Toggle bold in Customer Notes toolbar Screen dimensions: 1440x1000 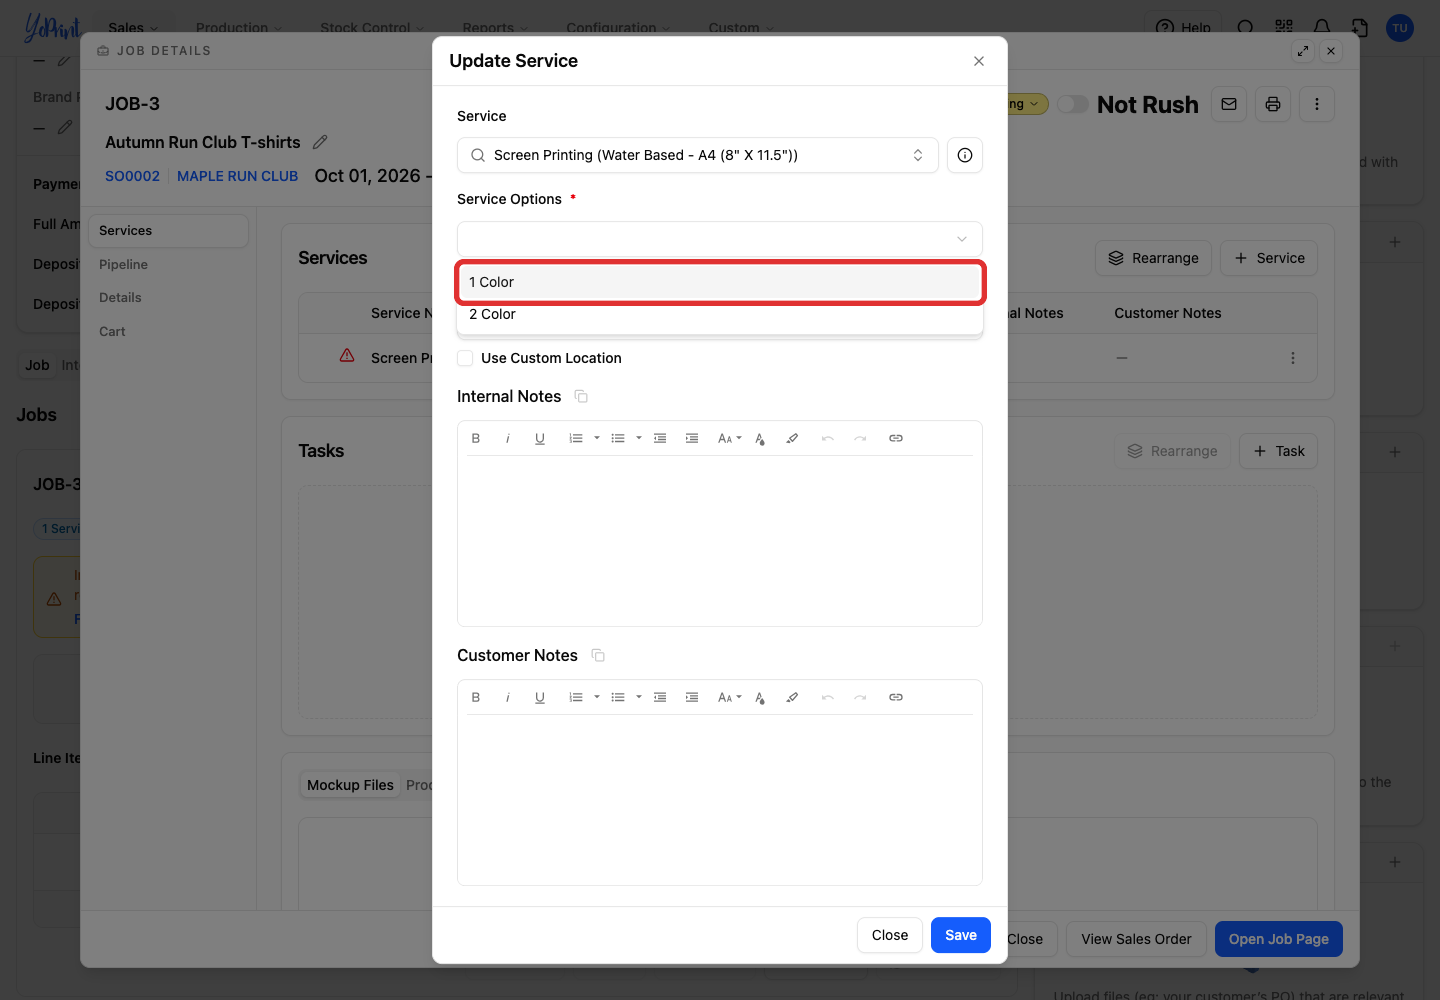tap(476, 697)
